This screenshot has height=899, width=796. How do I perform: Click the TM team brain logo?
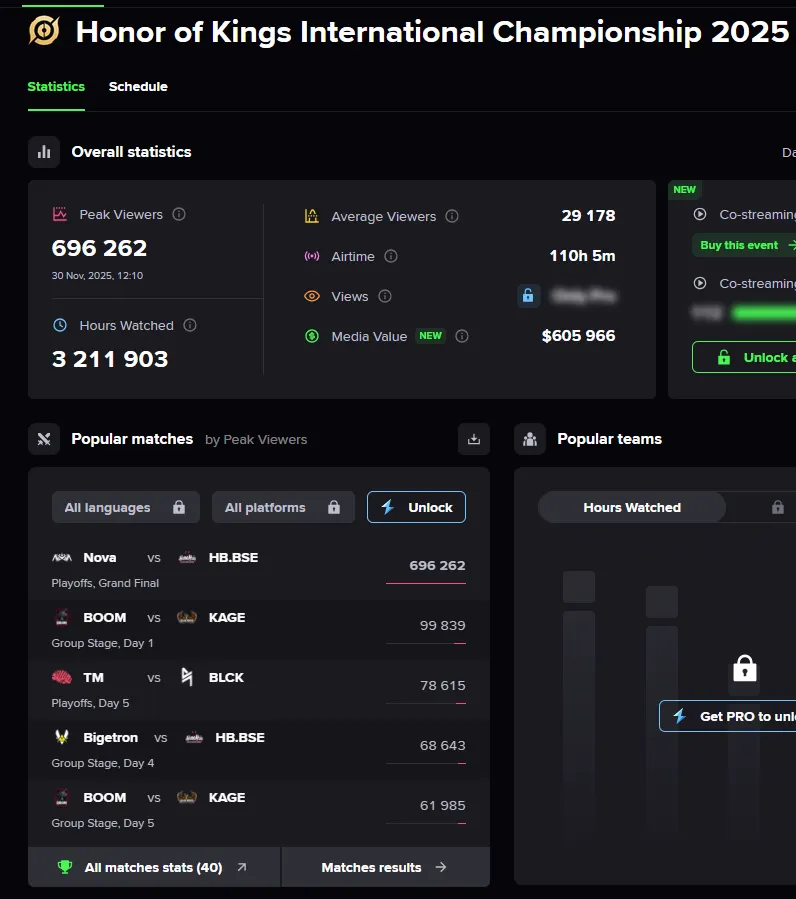[x=62, y=678]
